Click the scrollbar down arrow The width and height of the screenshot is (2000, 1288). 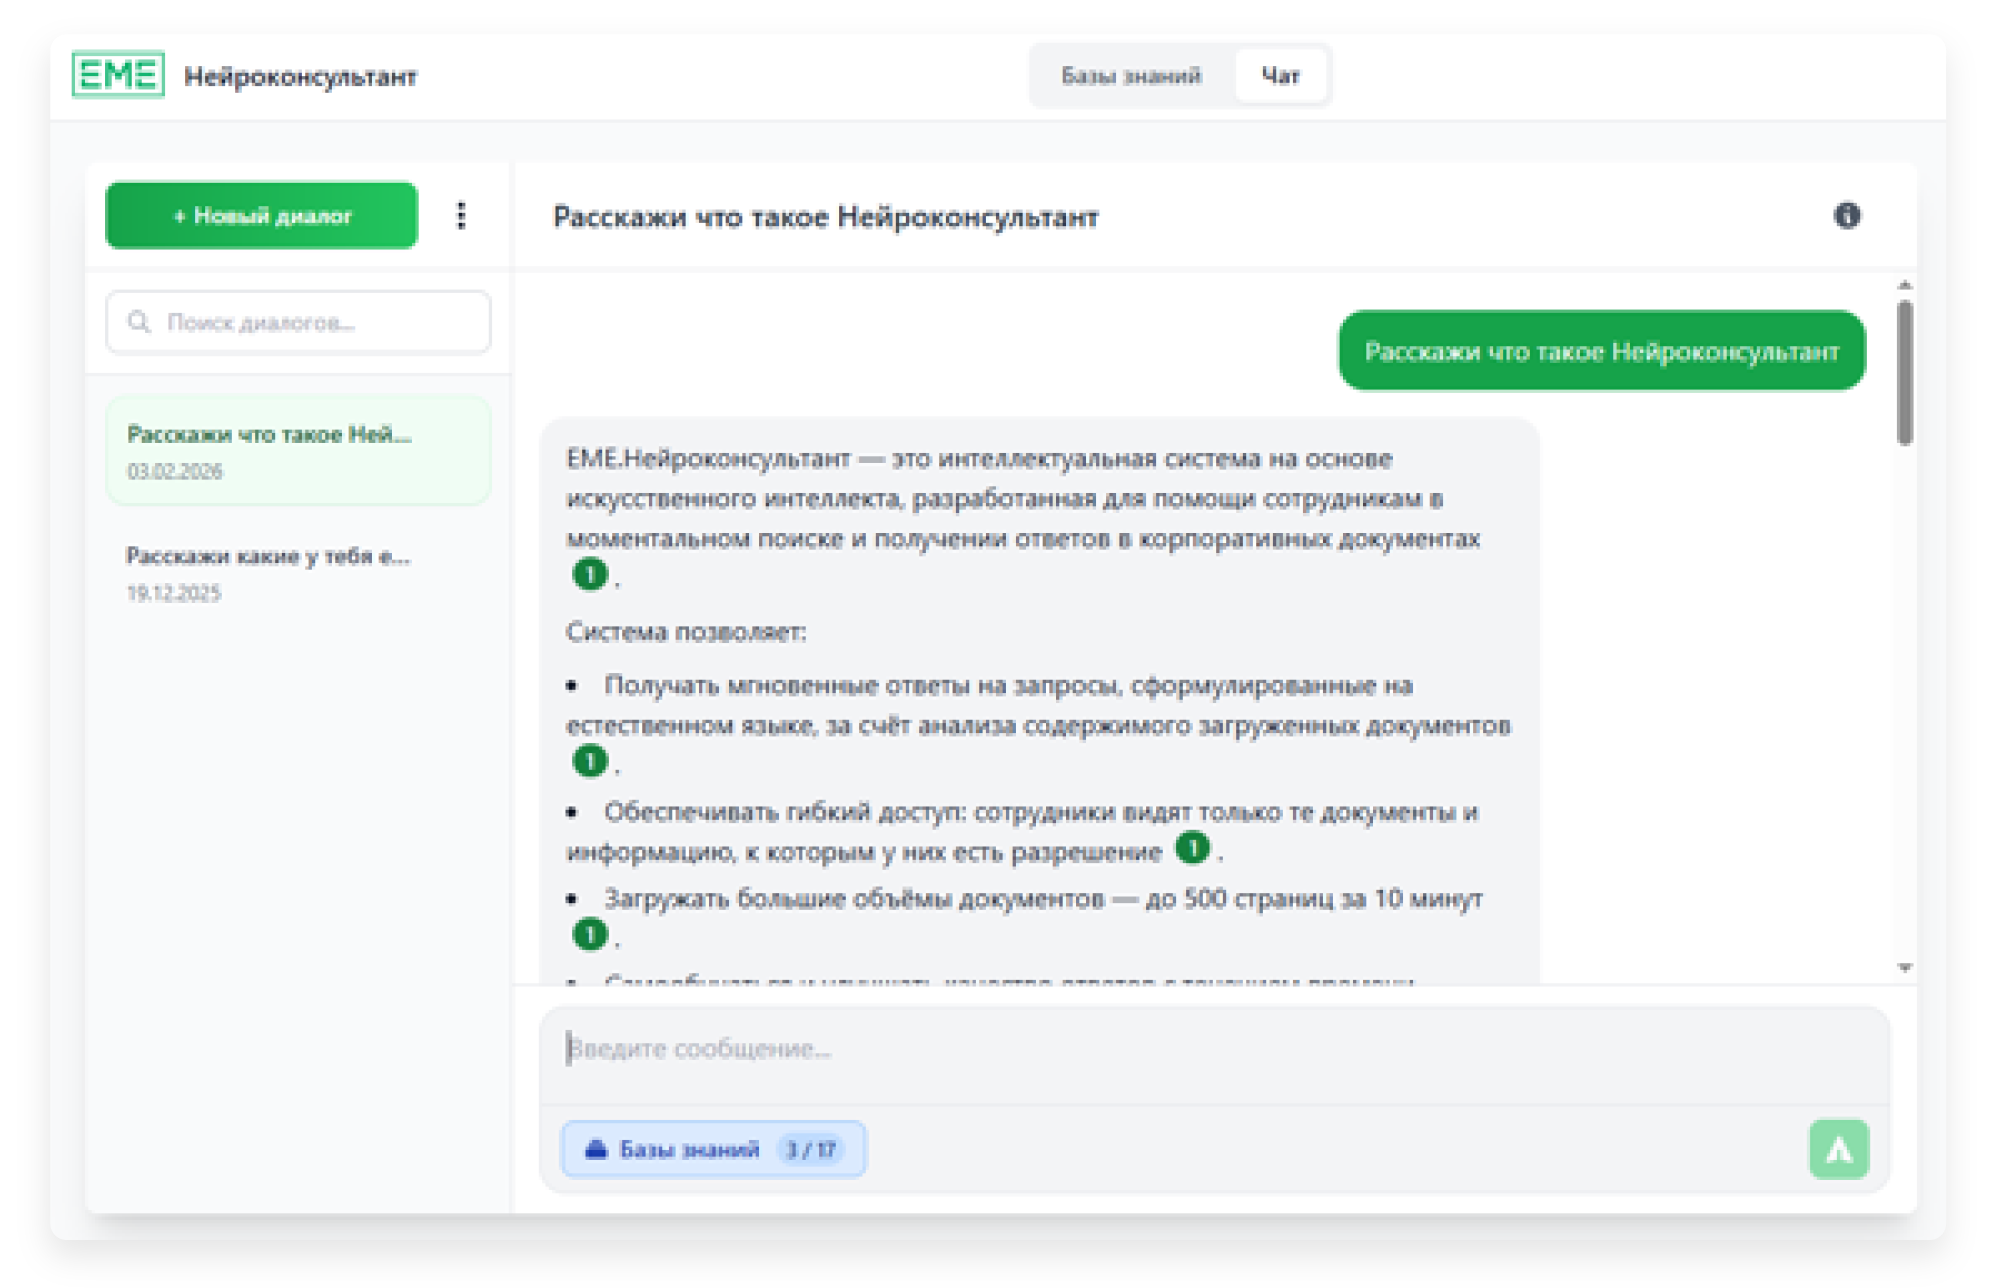[x=1904, y=967]
